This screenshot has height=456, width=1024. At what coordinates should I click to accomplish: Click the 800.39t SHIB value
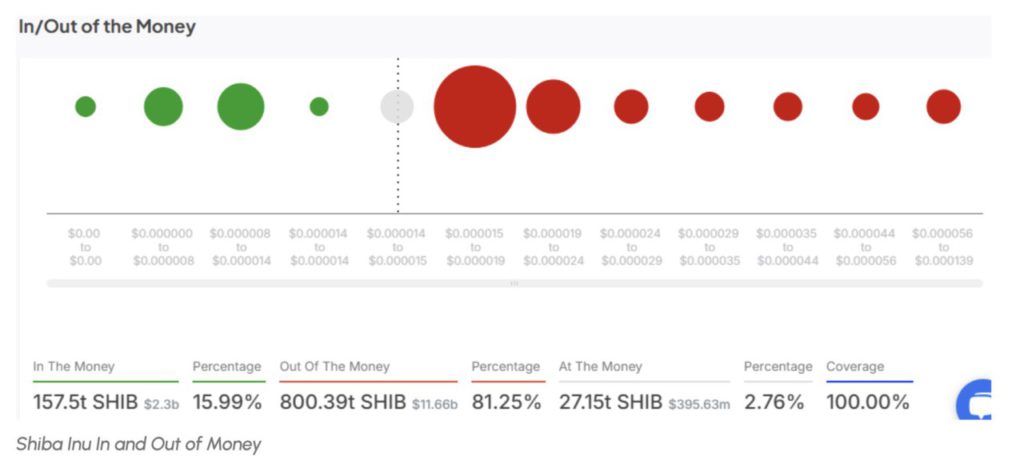343,402
